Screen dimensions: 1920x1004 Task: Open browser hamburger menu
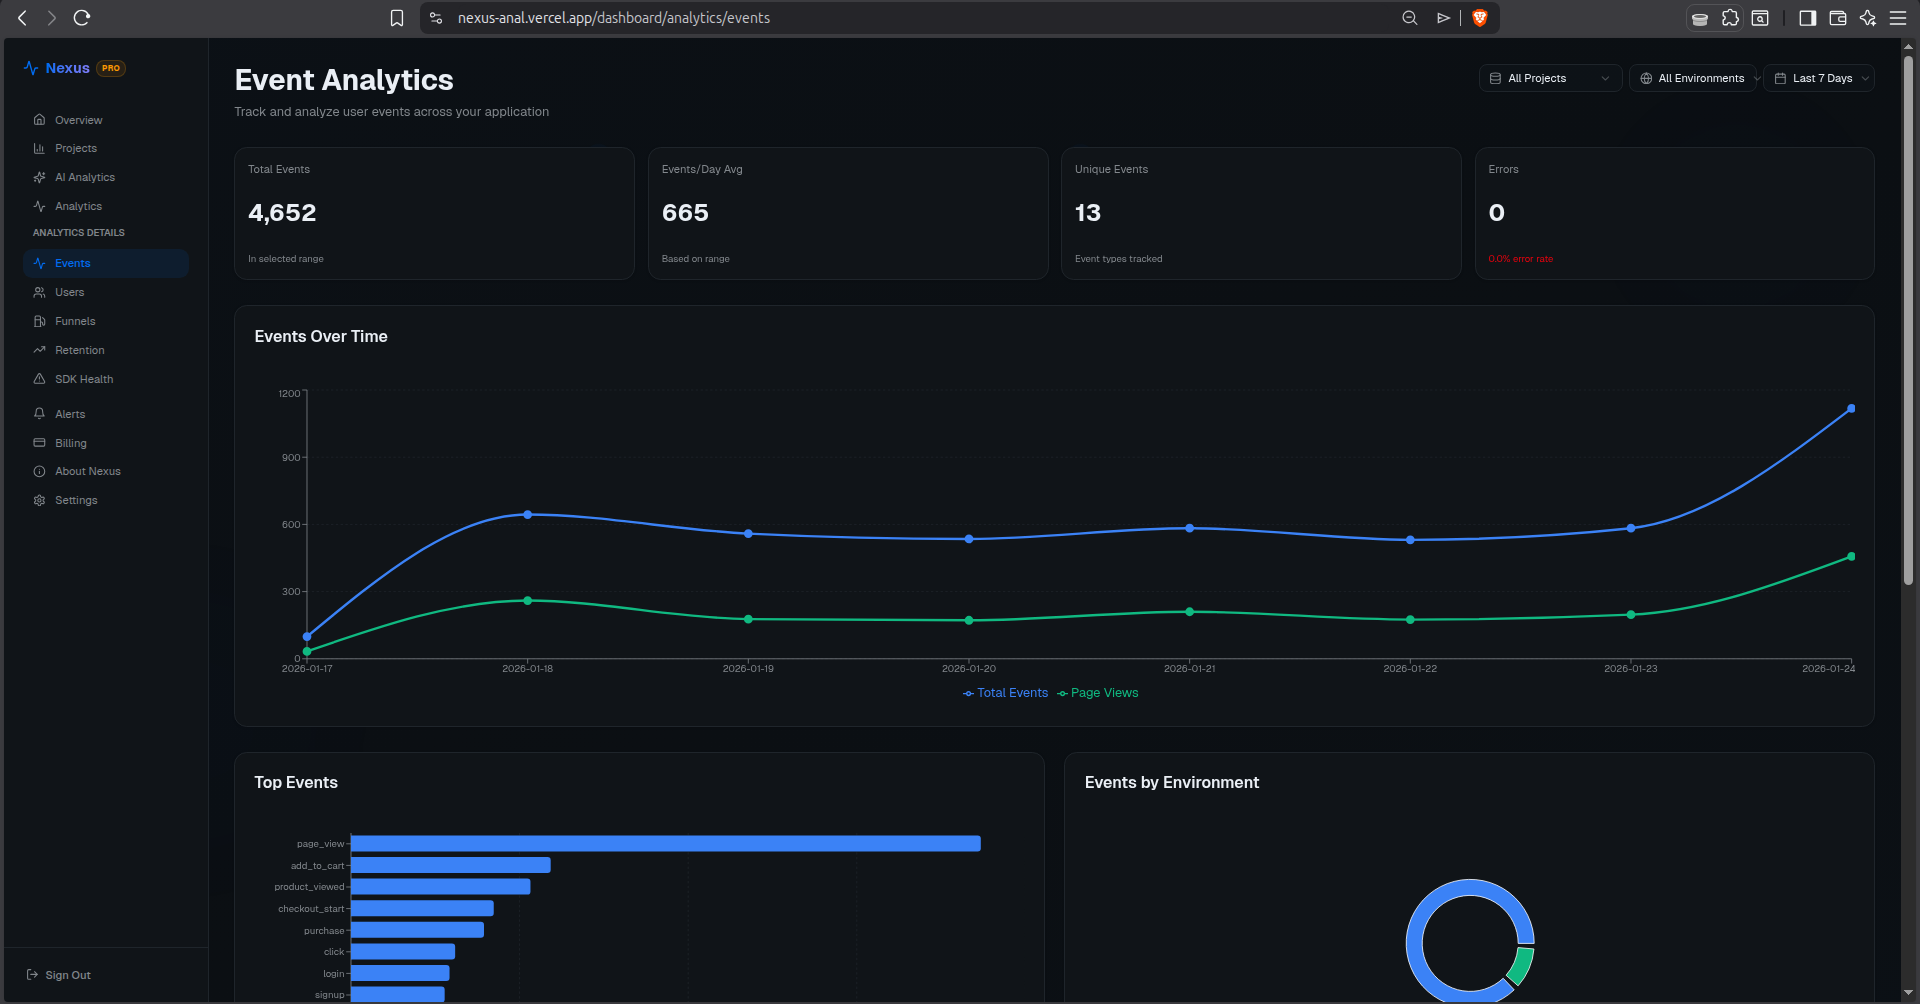[1897, 18]
